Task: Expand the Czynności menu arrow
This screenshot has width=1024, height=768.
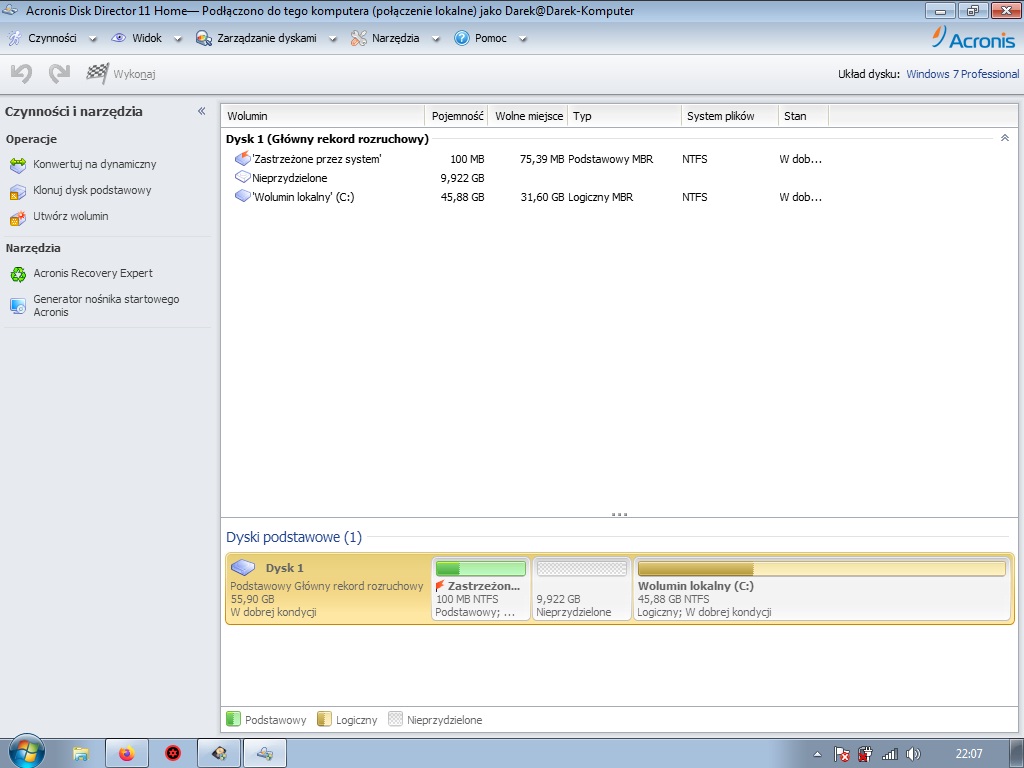Action: click(x=93, y=39)
